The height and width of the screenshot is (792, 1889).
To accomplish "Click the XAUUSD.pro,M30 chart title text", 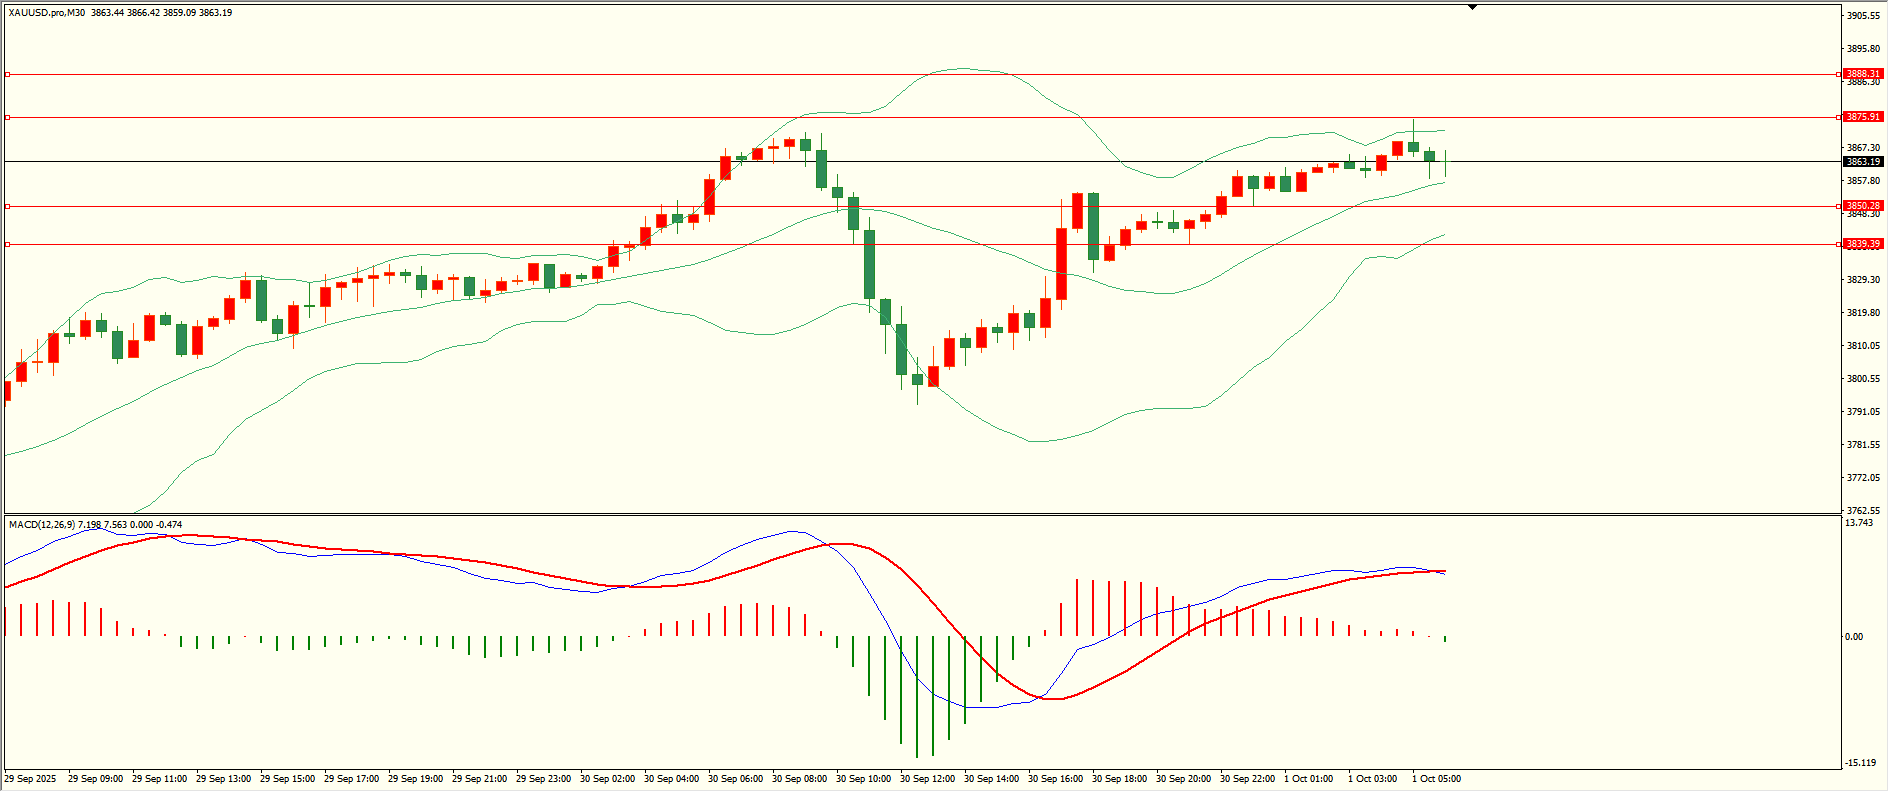I will coord(47,13).
